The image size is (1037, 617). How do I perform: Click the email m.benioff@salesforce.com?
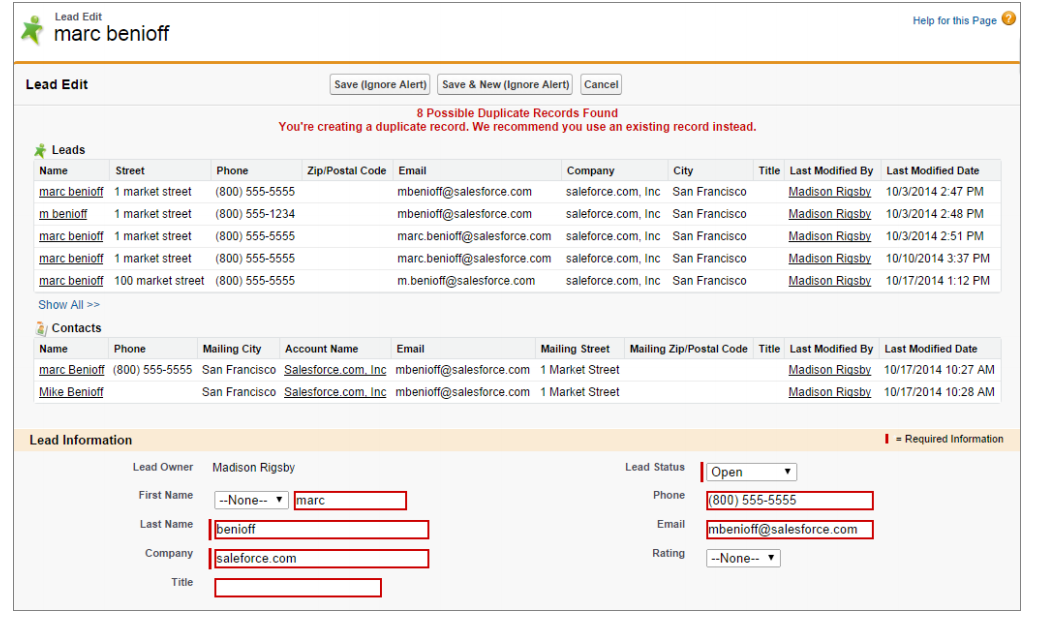tap(466, 281)
